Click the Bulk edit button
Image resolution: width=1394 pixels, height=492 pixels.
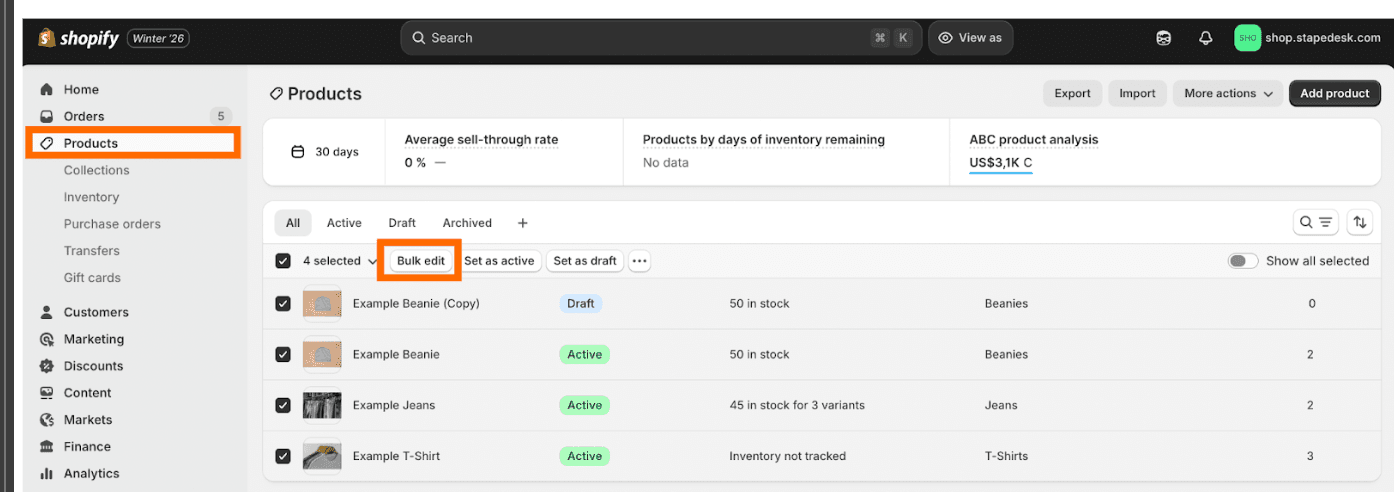pos(421,261)
